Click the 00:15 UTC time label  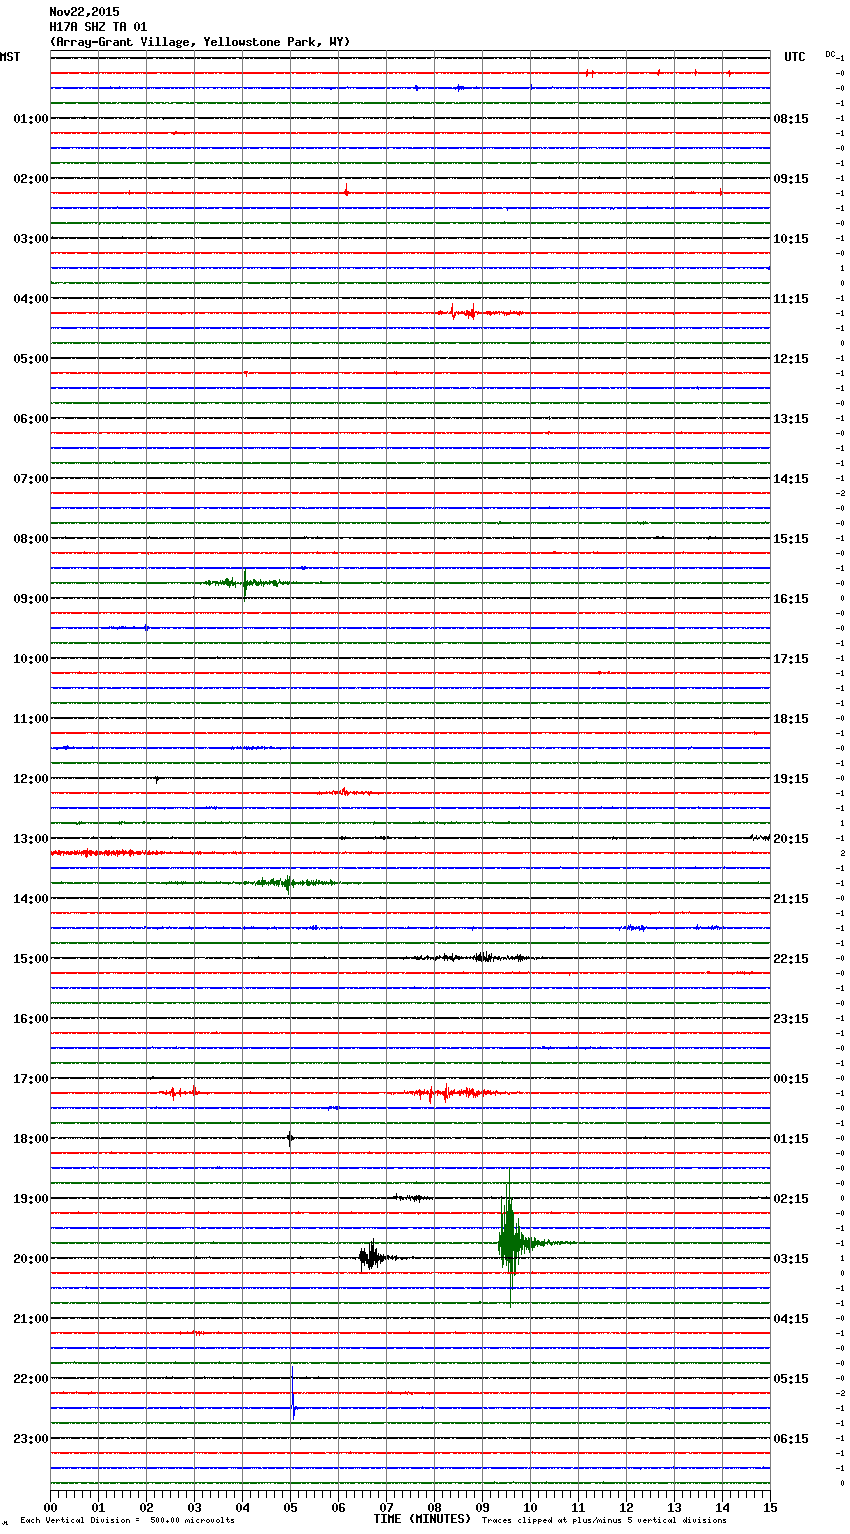791,1079
